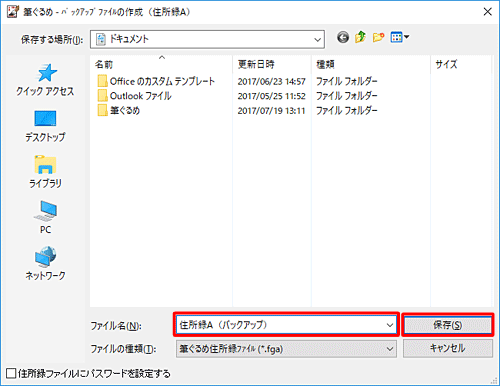Select the Office カスタム テンプレート folder icon
The width and height of the screenshot is (500, 386).
click(x=102, y=81)
